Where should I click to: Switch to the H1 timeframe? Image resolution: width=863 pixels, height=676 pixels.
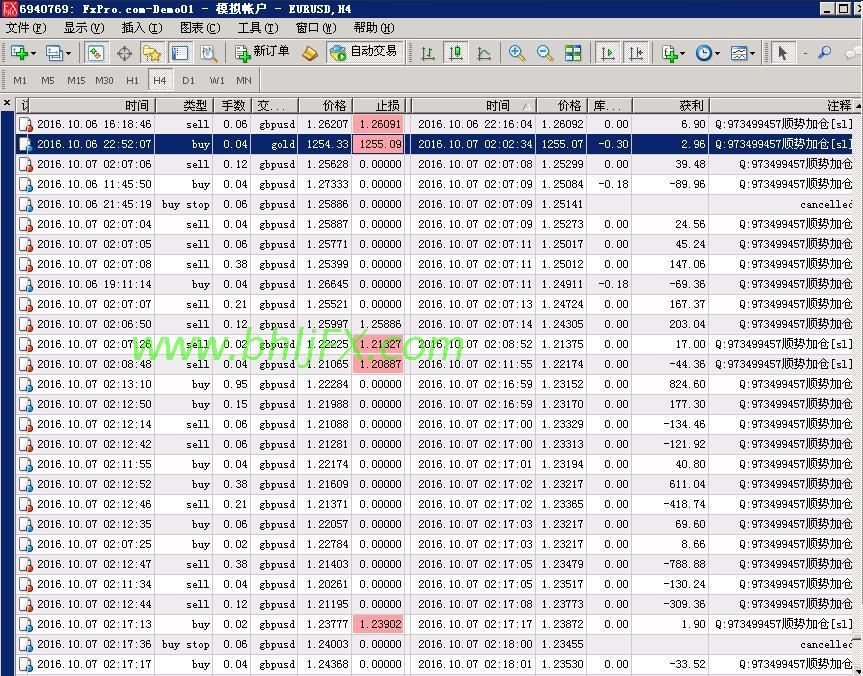132,80
